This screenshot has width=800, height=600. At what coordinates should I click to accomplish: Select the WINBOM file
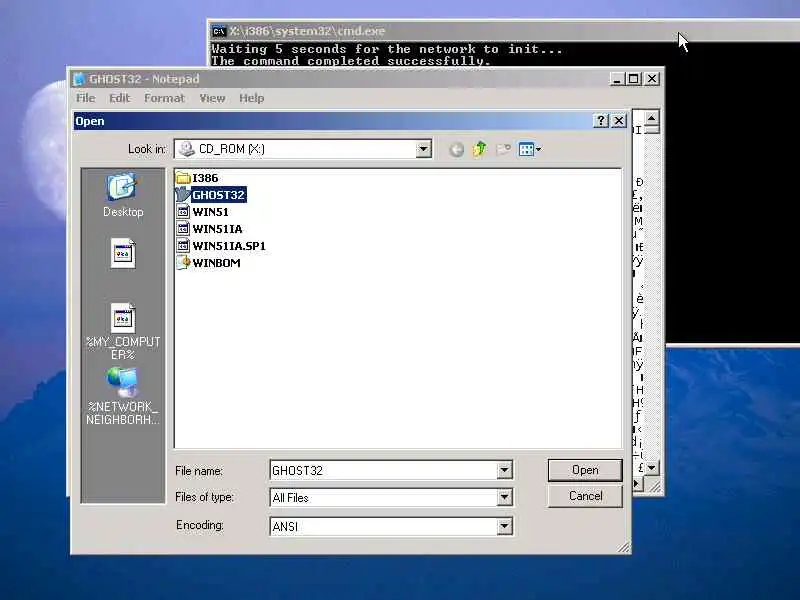(x=208, y=263)
